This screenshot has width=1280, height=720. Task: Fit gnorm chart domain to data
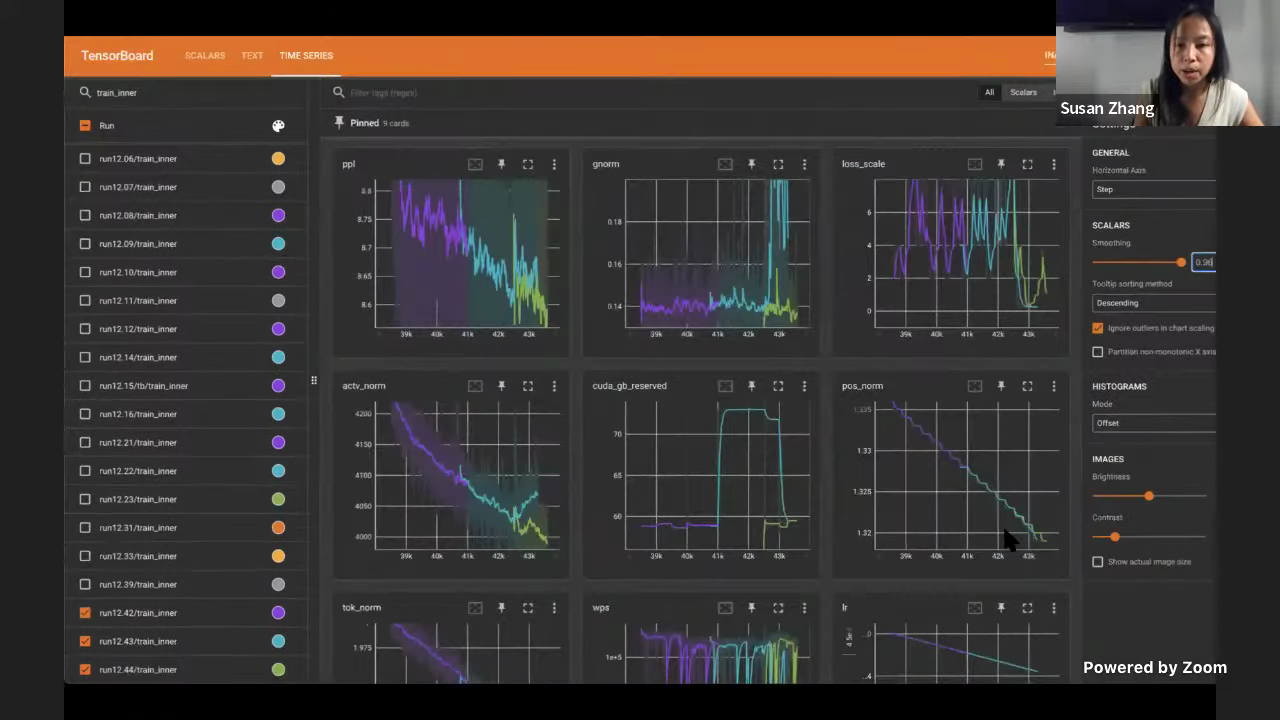[725, 164]
